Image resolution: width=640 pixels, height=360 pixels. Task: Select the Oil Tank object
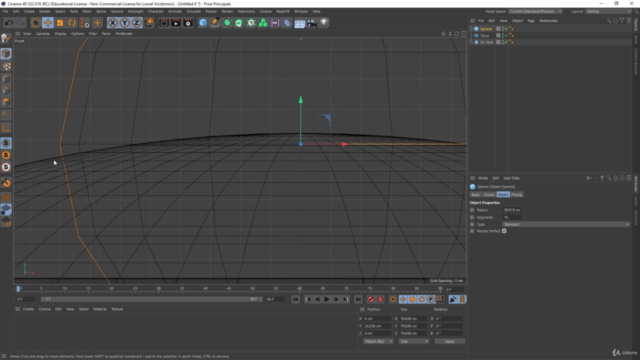coord(487,42)
